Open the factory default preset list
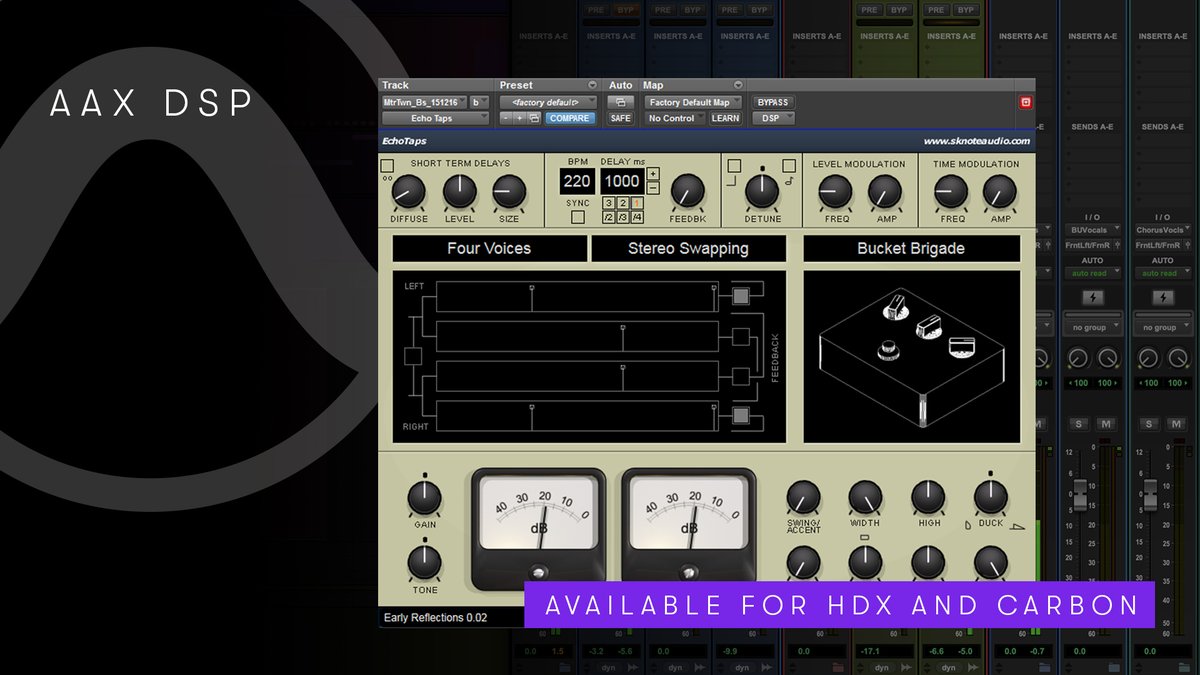 pos(548,102)
